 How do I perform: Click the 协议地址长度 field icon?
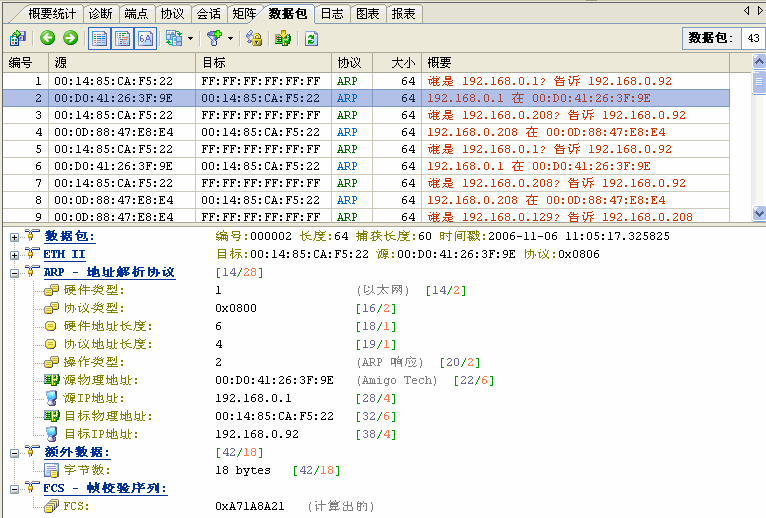click(x=51, y=344)
